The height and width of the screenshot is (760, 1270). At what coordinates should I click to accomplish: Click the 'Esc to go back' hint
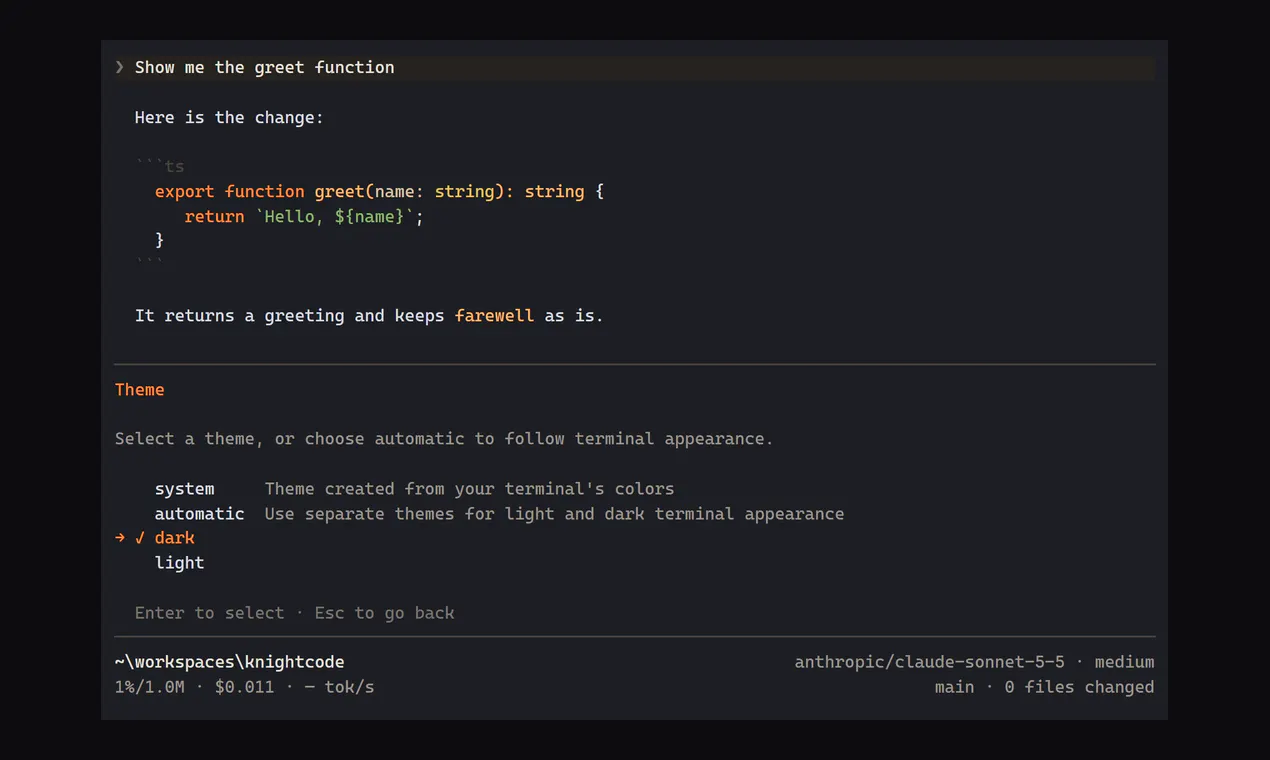click(384, 613)
